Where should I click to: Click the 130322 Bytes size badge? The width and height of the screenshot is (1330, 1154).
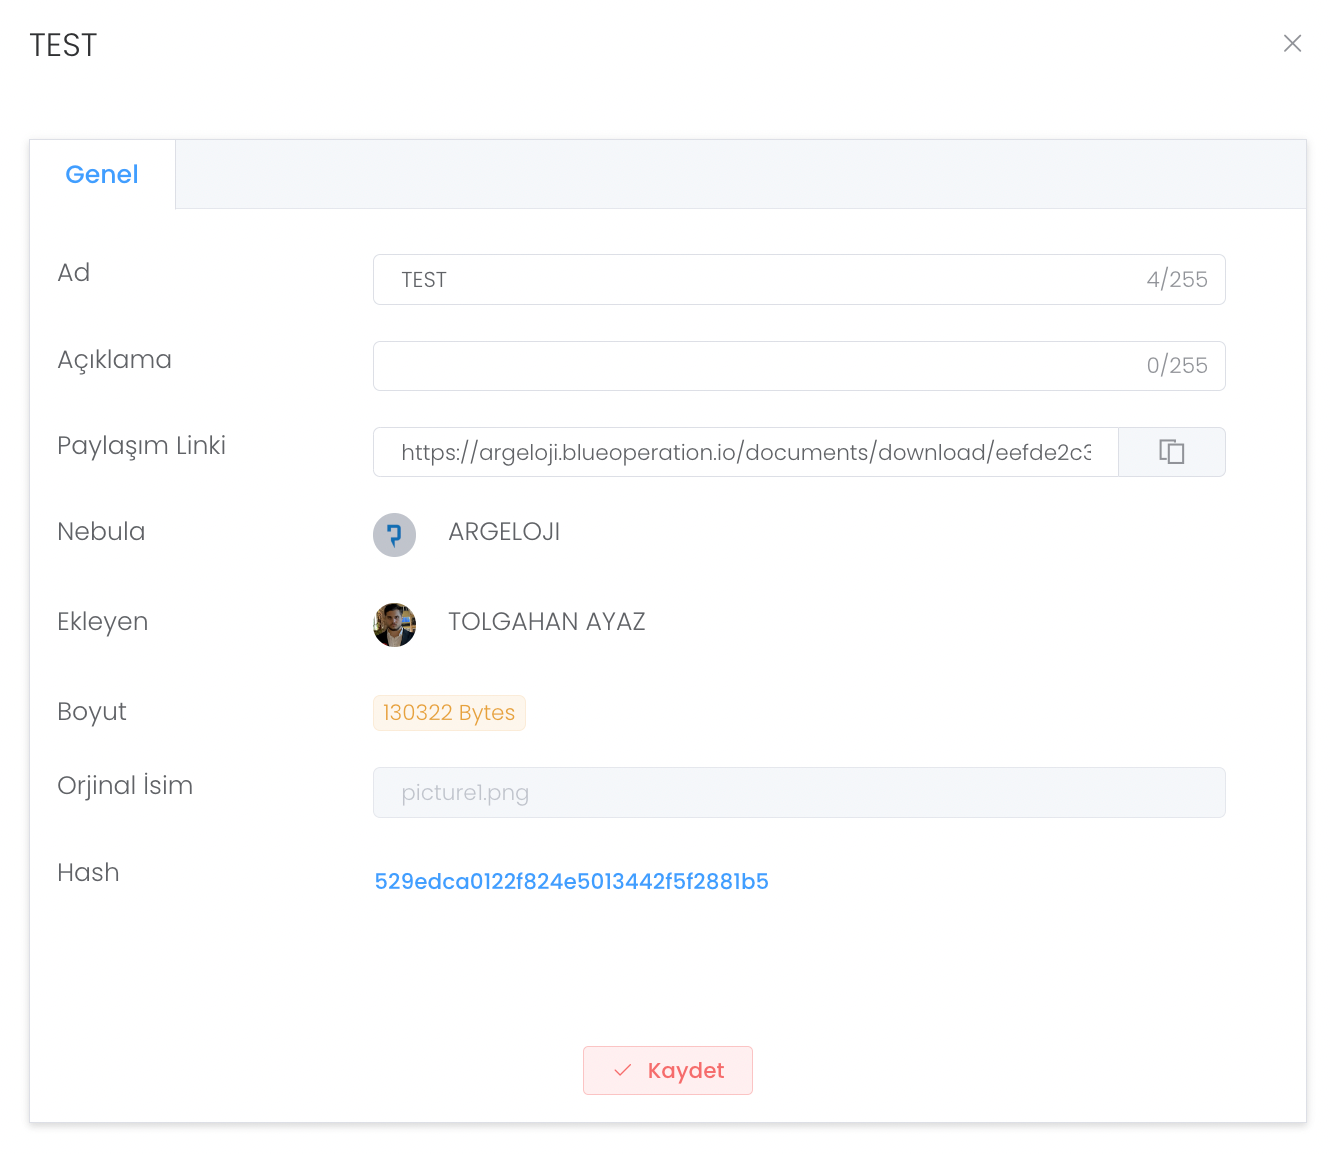tap(449, 713)
